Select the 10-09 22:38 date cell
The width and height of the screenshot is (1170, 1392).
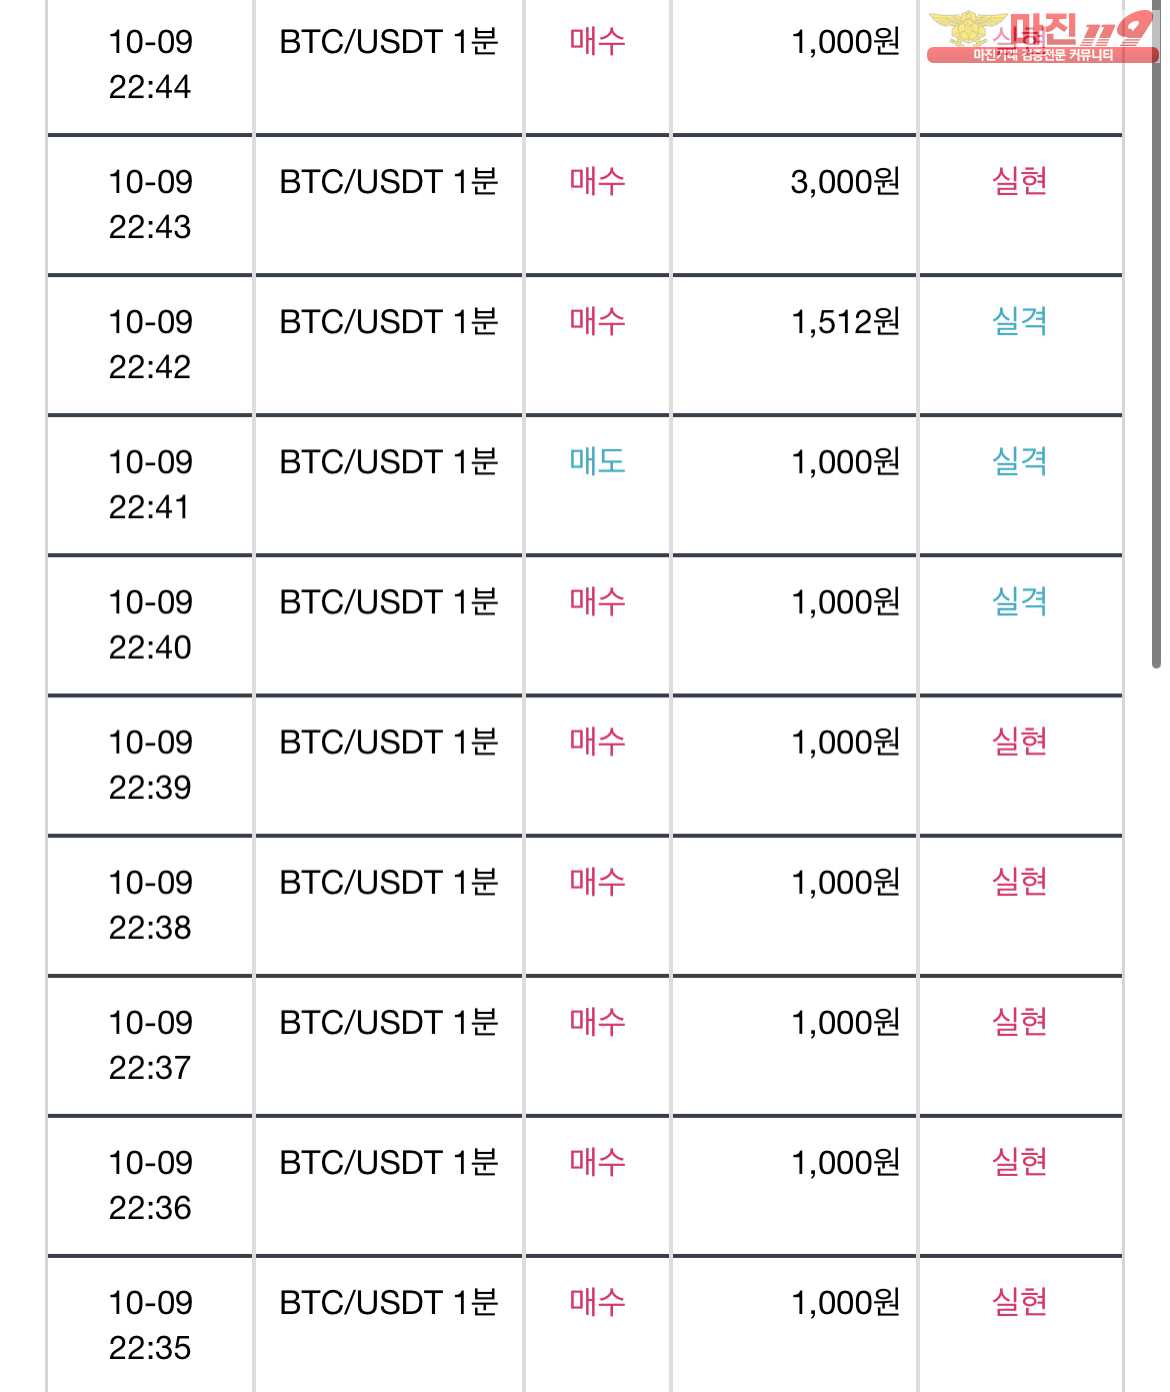click(150, 905)
